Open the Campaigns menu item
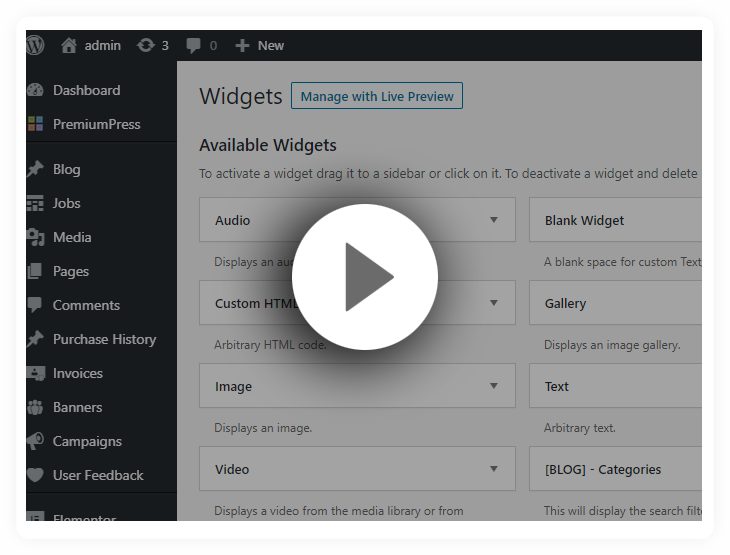Screen dimensions: 730x555 click(x=87, y=441)
